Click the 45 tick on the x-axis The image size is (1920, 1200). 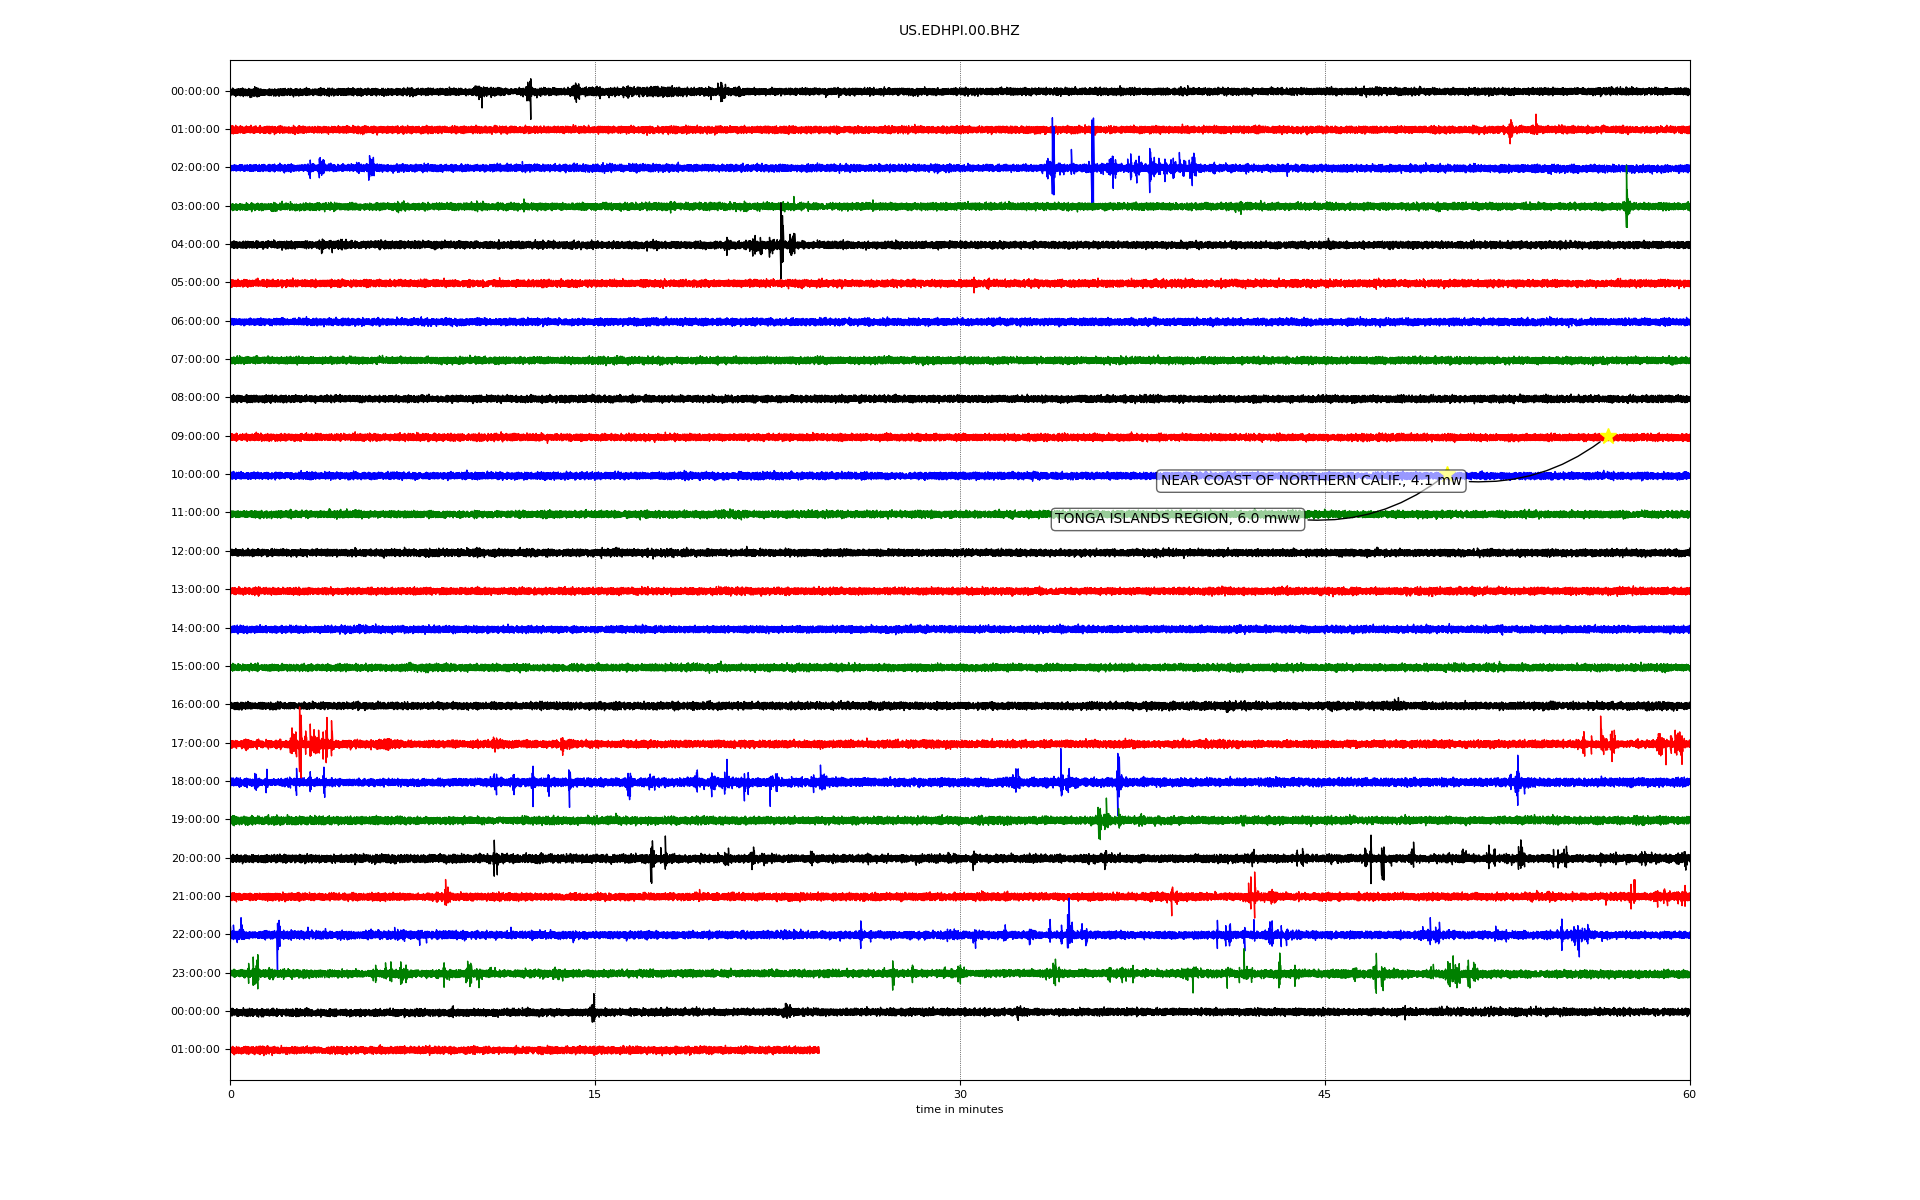(x=1325, y=1094)
